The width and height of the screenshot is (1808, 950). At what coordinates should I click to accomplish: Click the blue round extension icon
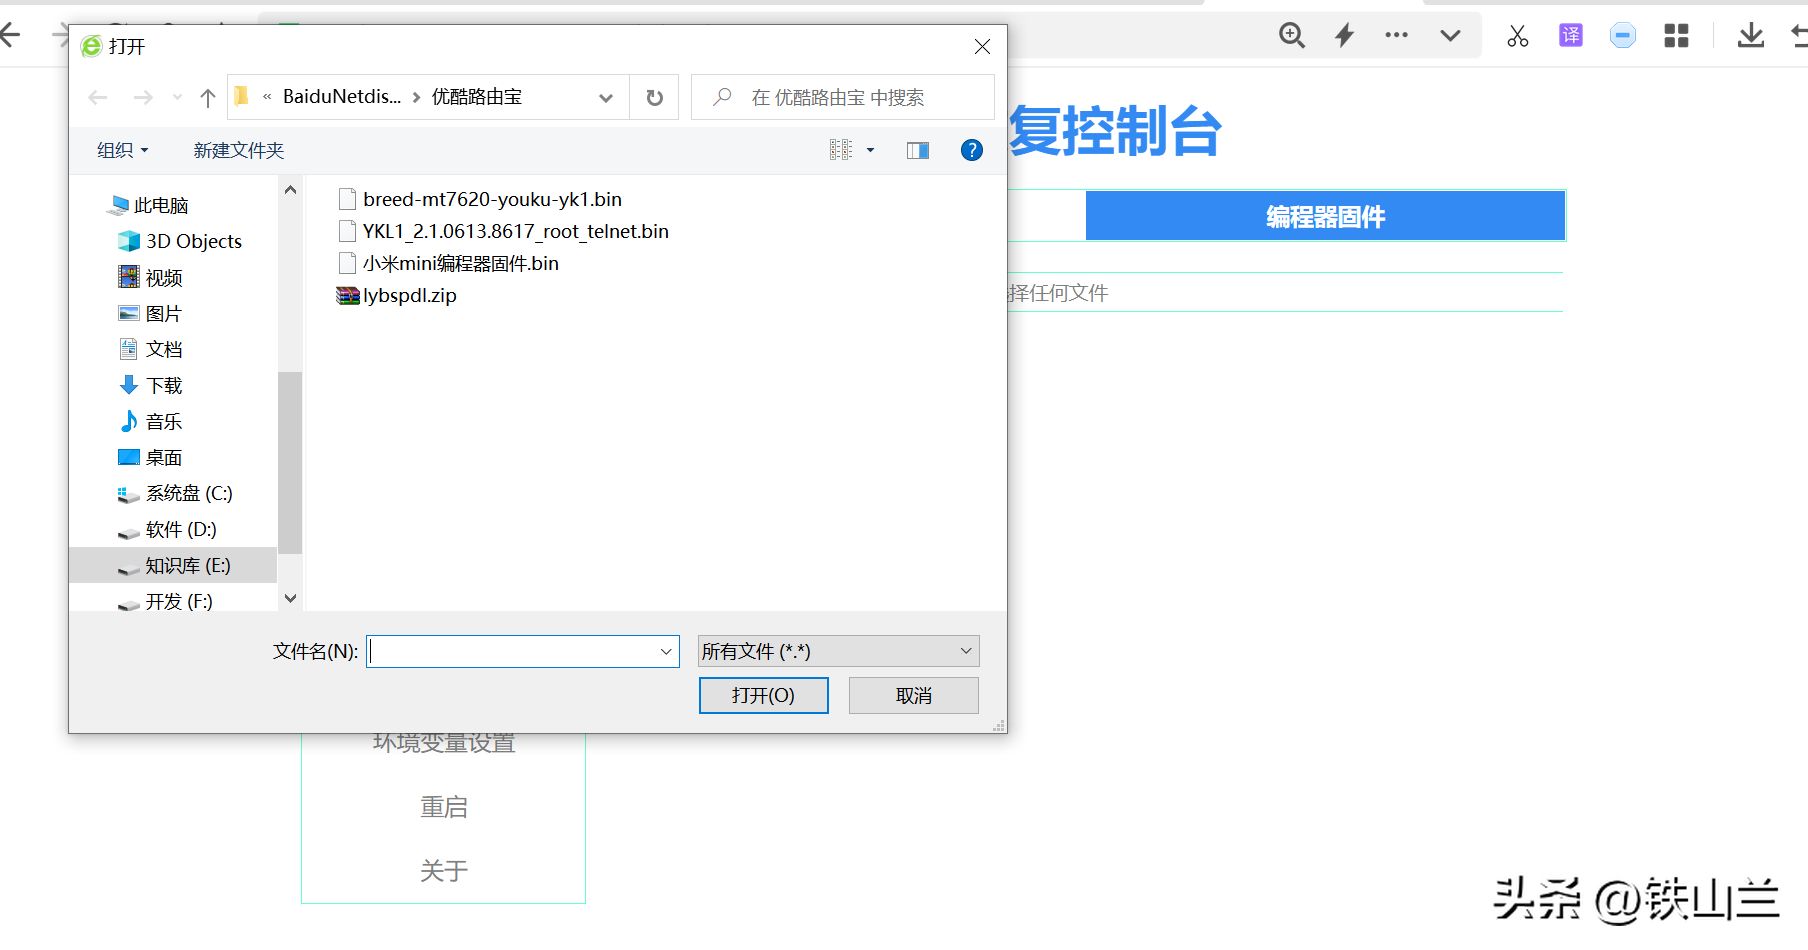1622,36
